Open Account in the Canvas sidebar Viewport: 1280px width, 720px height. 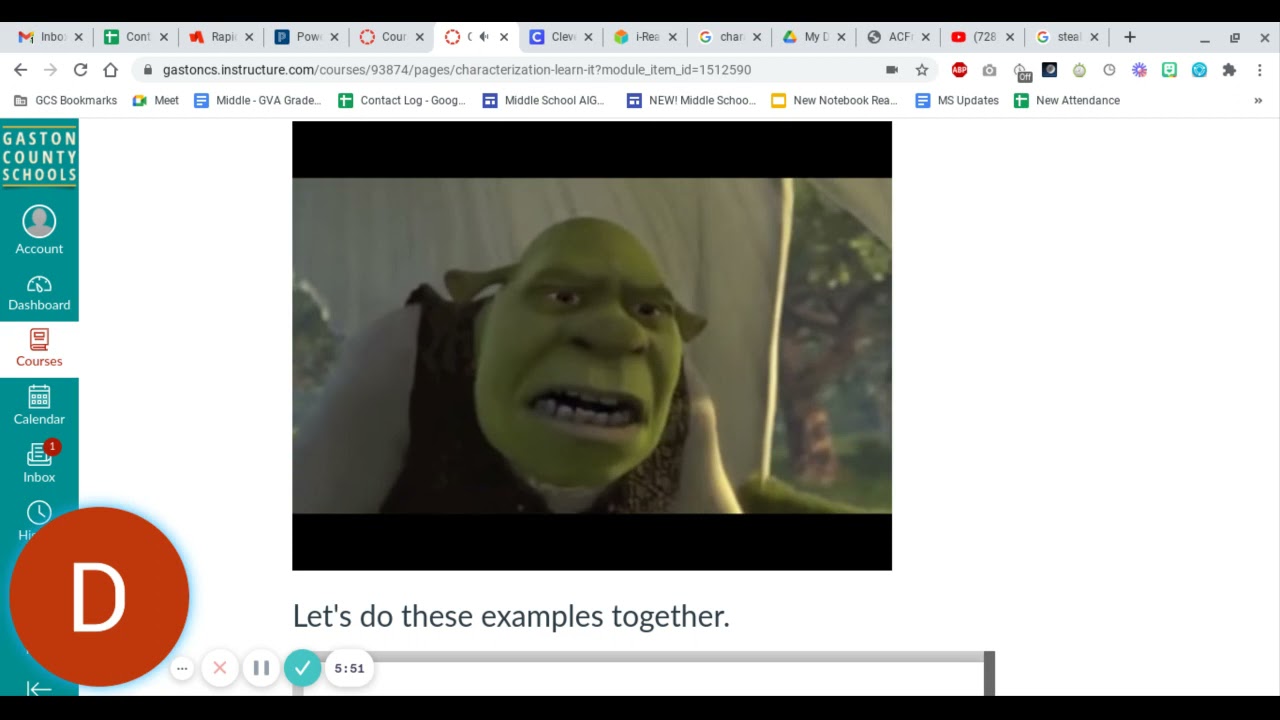(39, 231)
